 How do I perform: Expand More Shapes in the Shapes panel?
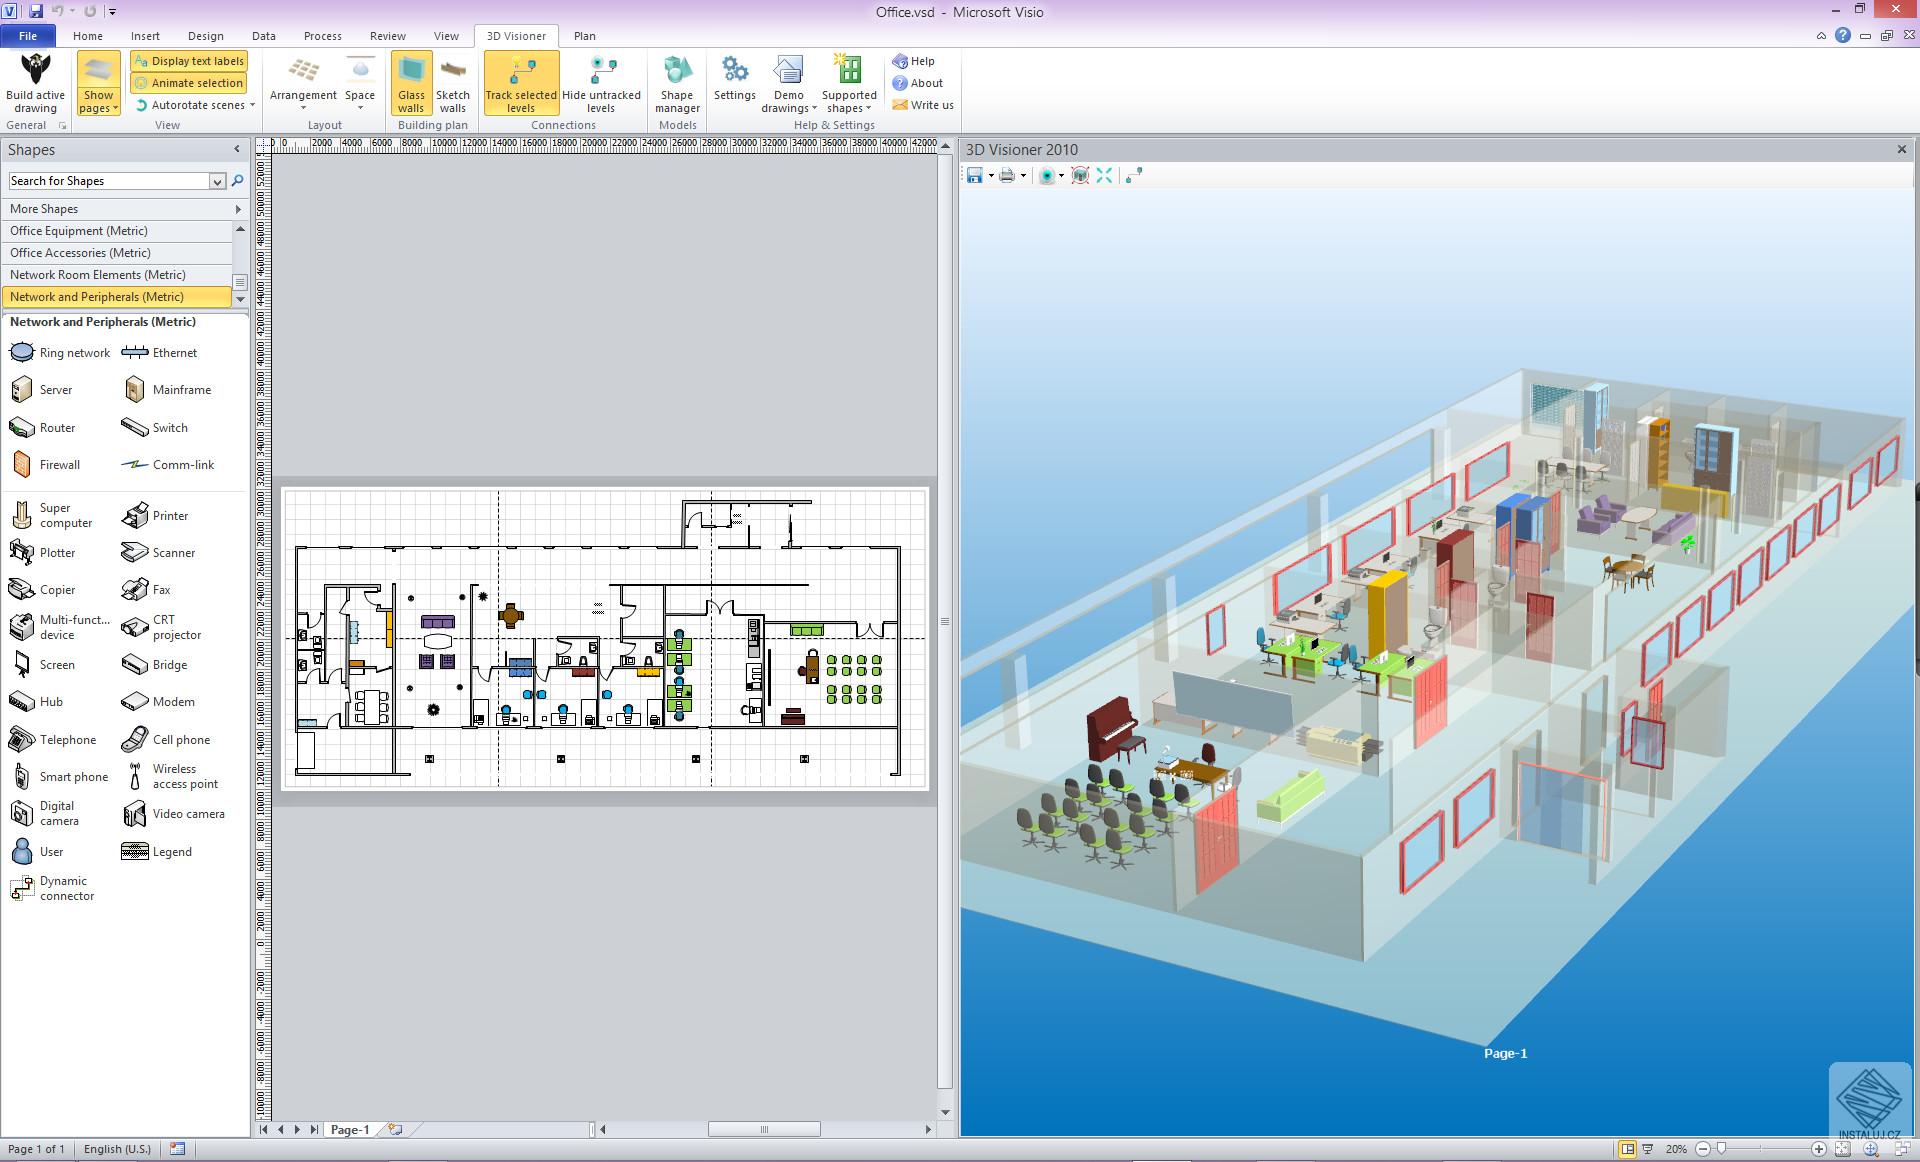[x=122, y=208]
